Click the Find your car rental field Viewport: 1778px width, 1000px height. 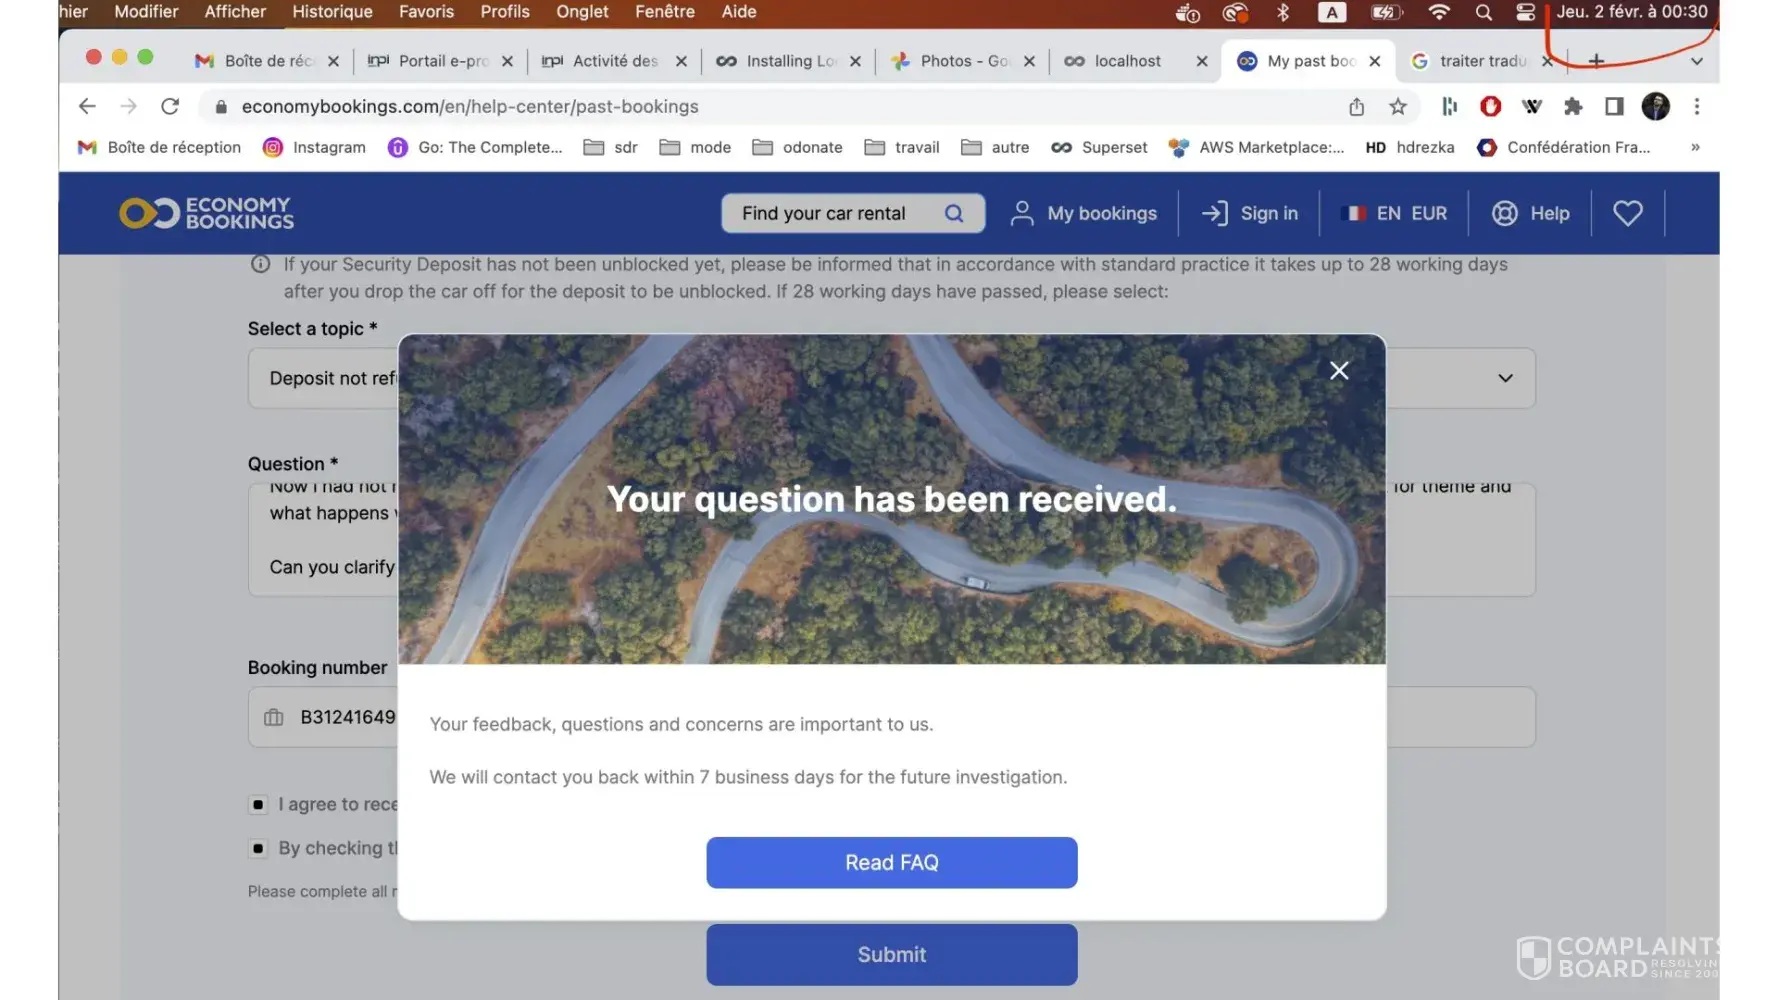pyautogui.click(x=853, y=213)
